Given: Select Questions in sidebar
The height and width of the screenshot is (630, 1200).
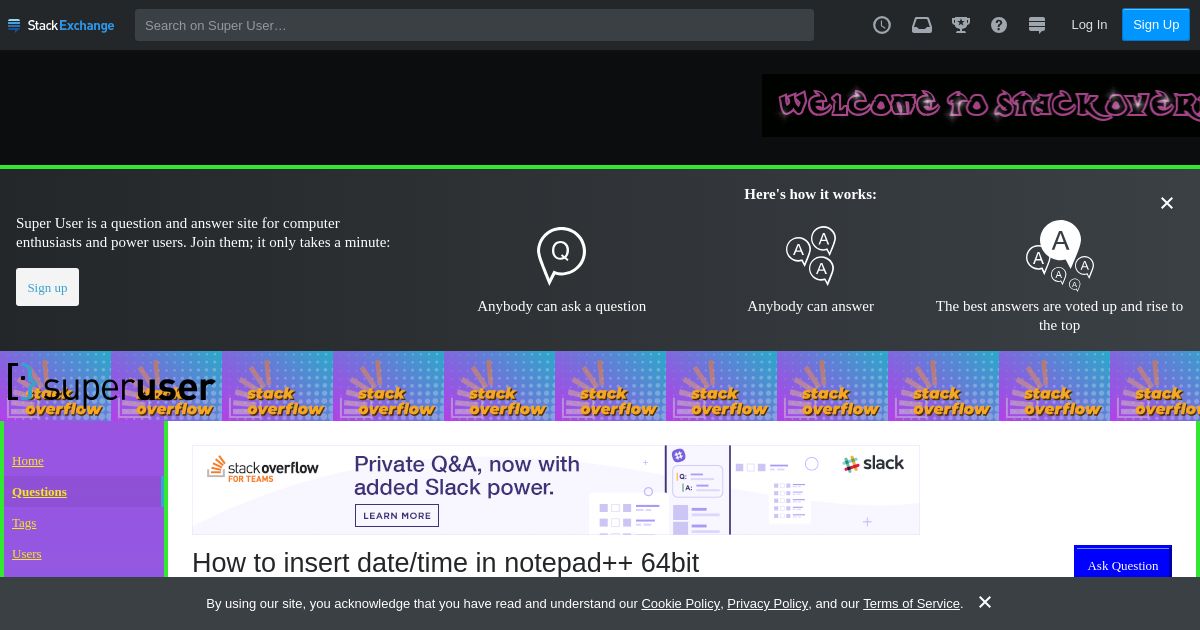Looking at the screenshot, I should pyautogui.click(x=39, y=491).
